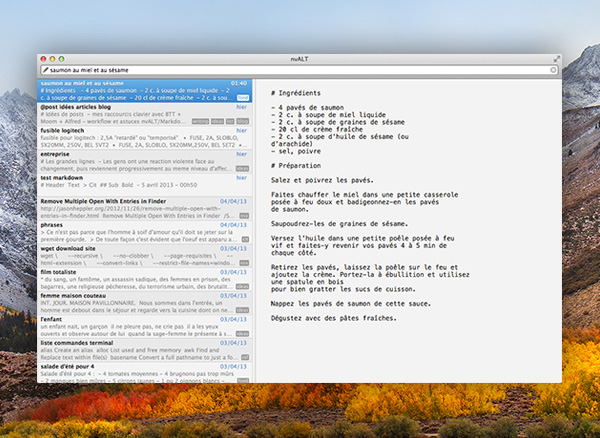Select the 'femme maison couteau' note
This screenshot has height=438, width=600.
click(145, 303)
